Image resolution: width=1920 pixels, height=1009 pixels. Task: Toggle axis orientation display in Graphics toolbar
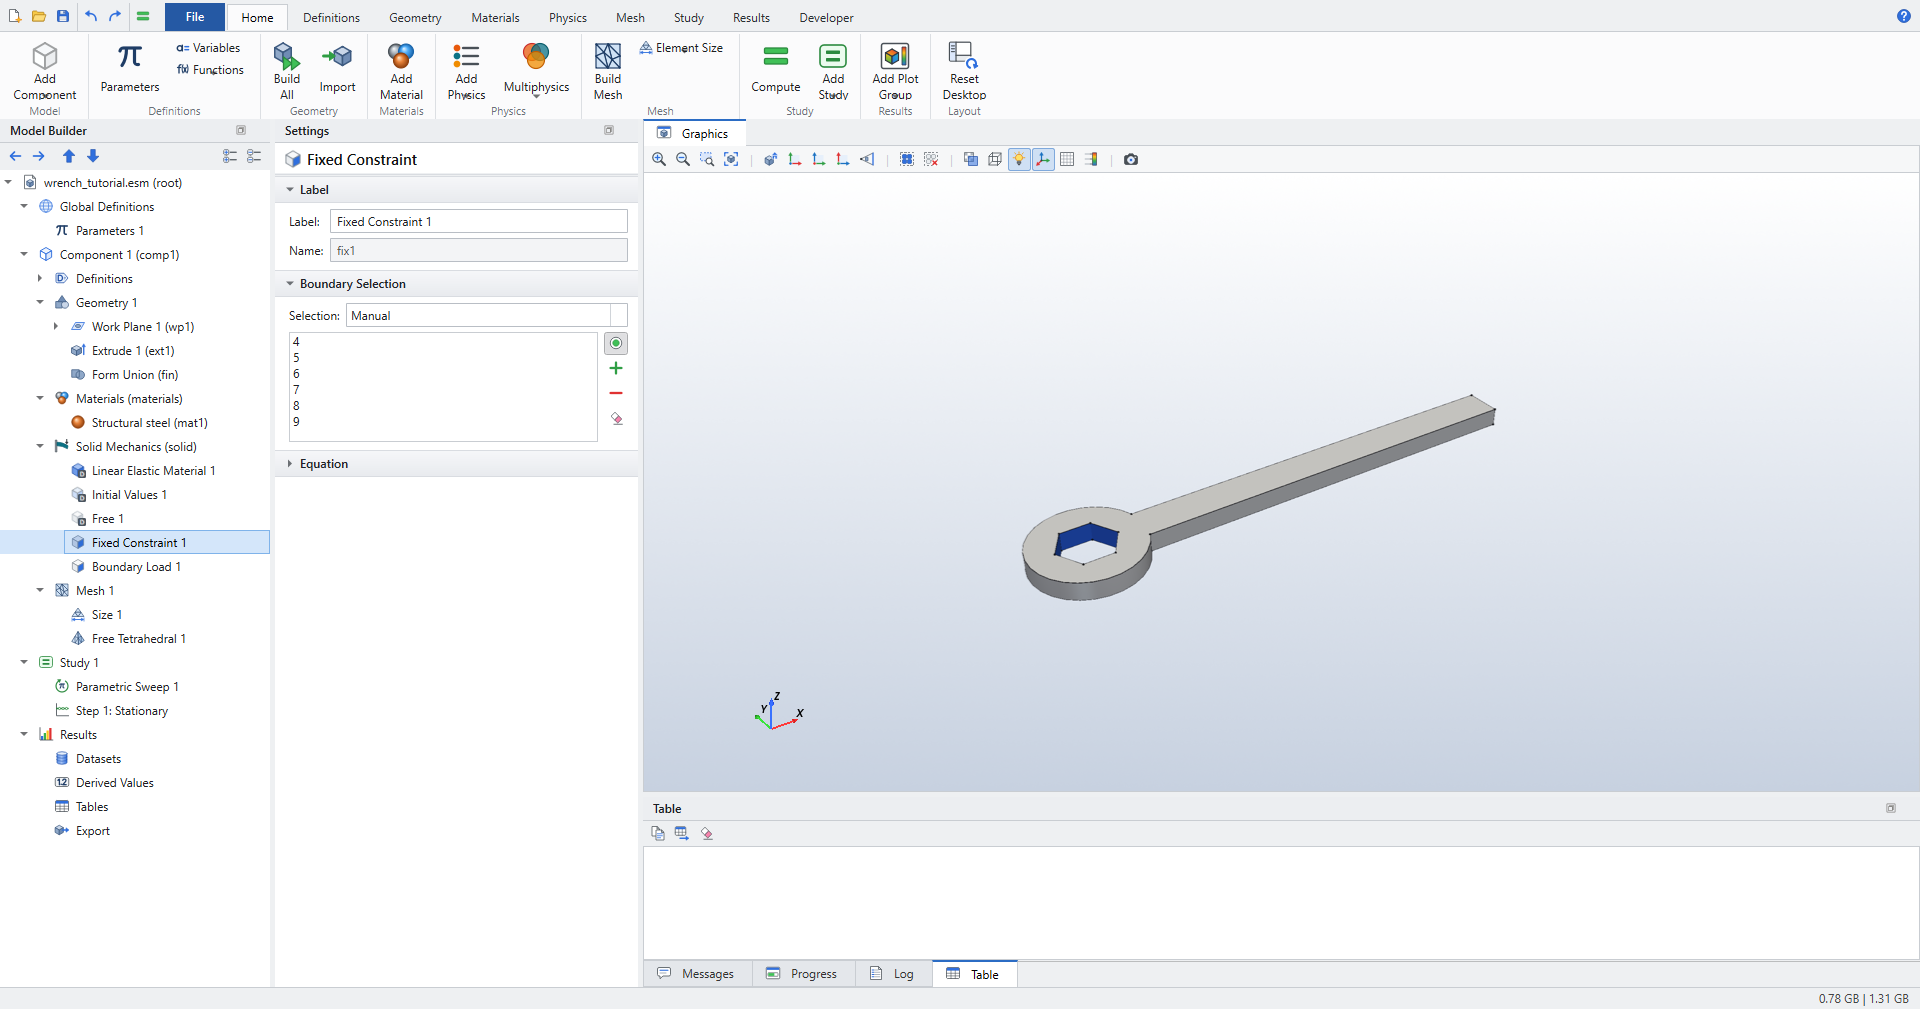pos(1043,160)
